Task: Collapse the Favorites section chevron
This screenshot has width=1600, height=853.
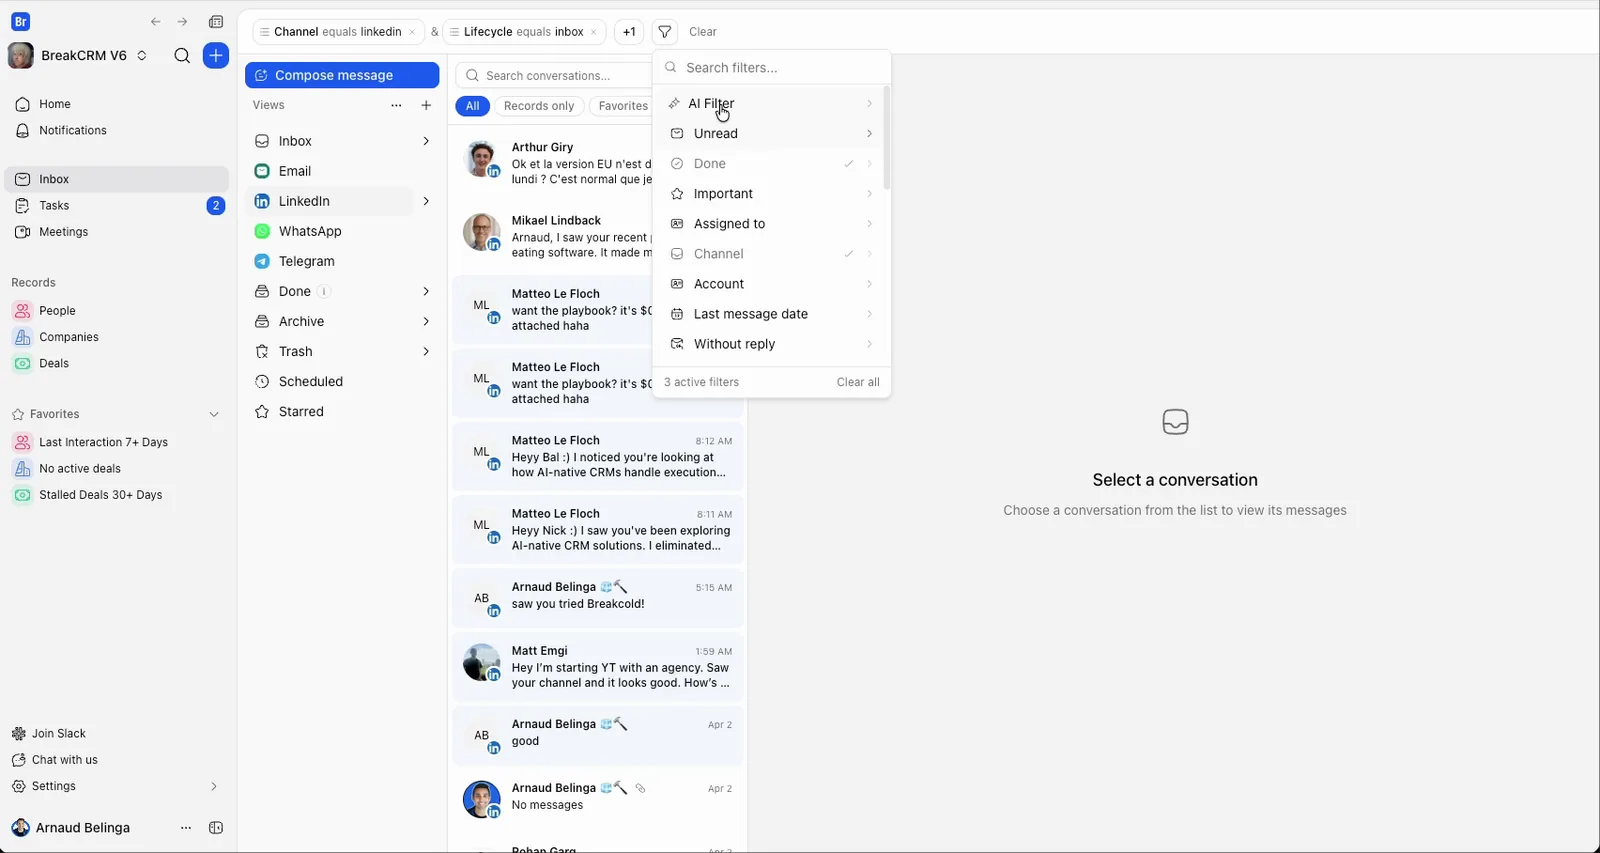Action: click(214, 414)
